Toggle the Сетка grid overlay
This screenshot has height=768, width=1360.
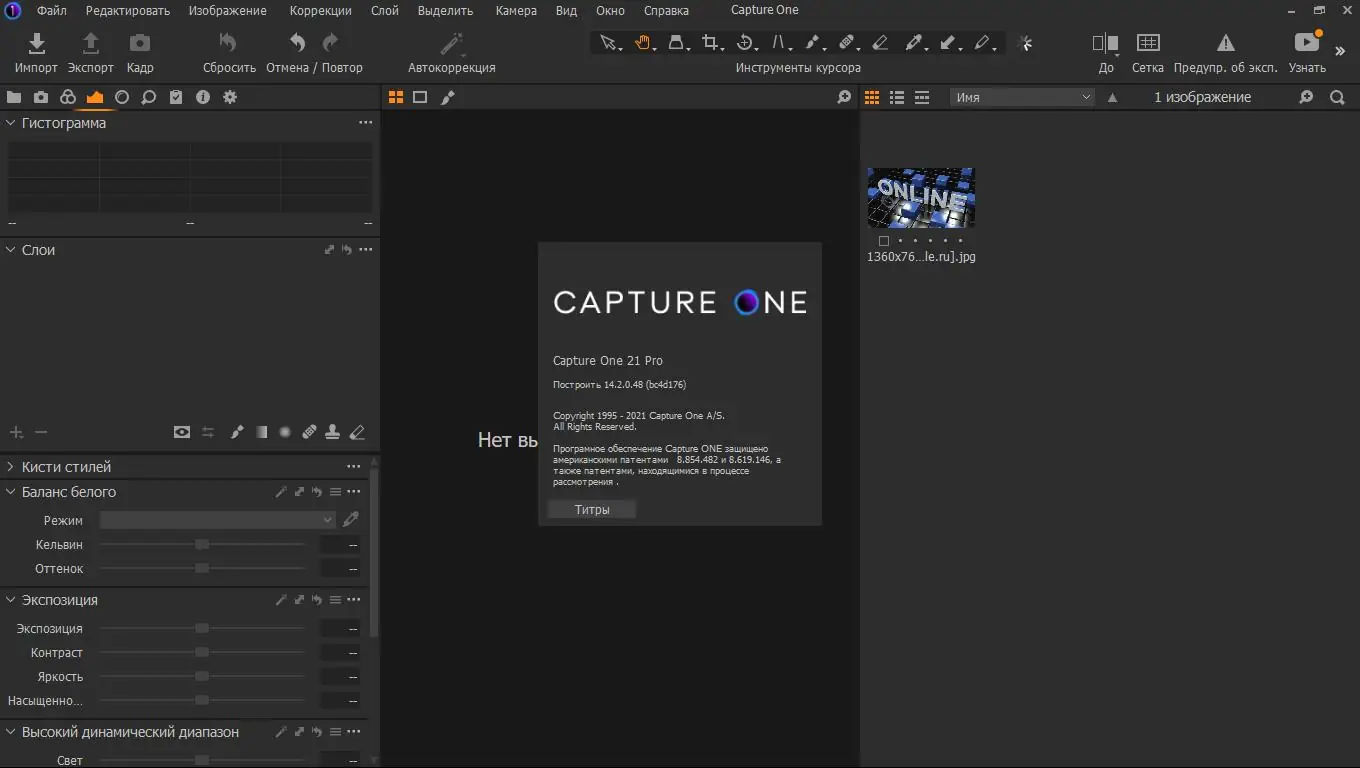pos(1148,43)
